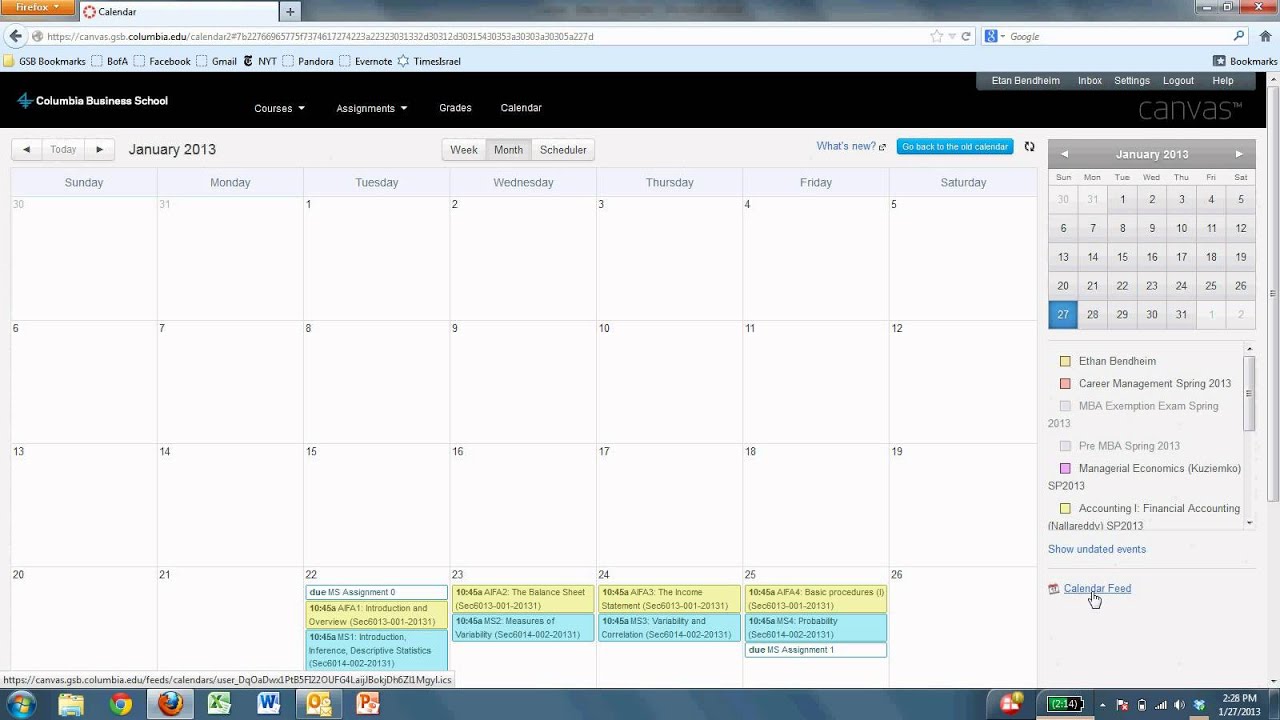Select day 28 in the mini calendar
Viewport: 1280px width, 720px height.
[1093, 314]
